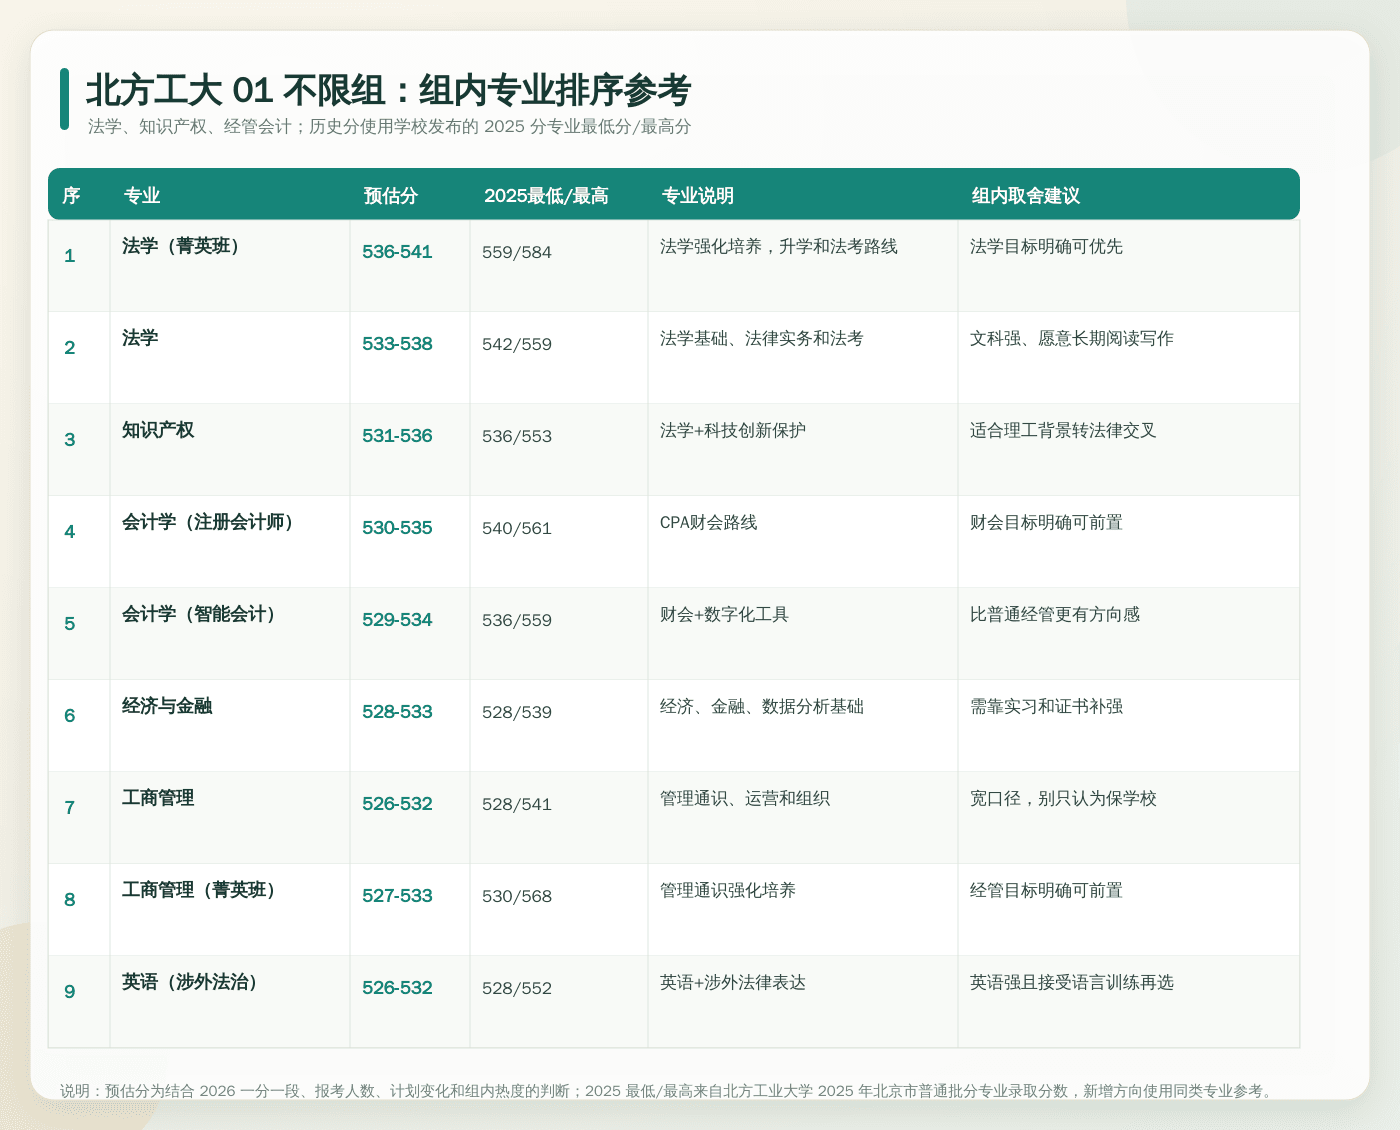The height and width of the screenshot is (1130, 1400).
Task: Click estimated score 527-533
Action: [x=397, y=896]
